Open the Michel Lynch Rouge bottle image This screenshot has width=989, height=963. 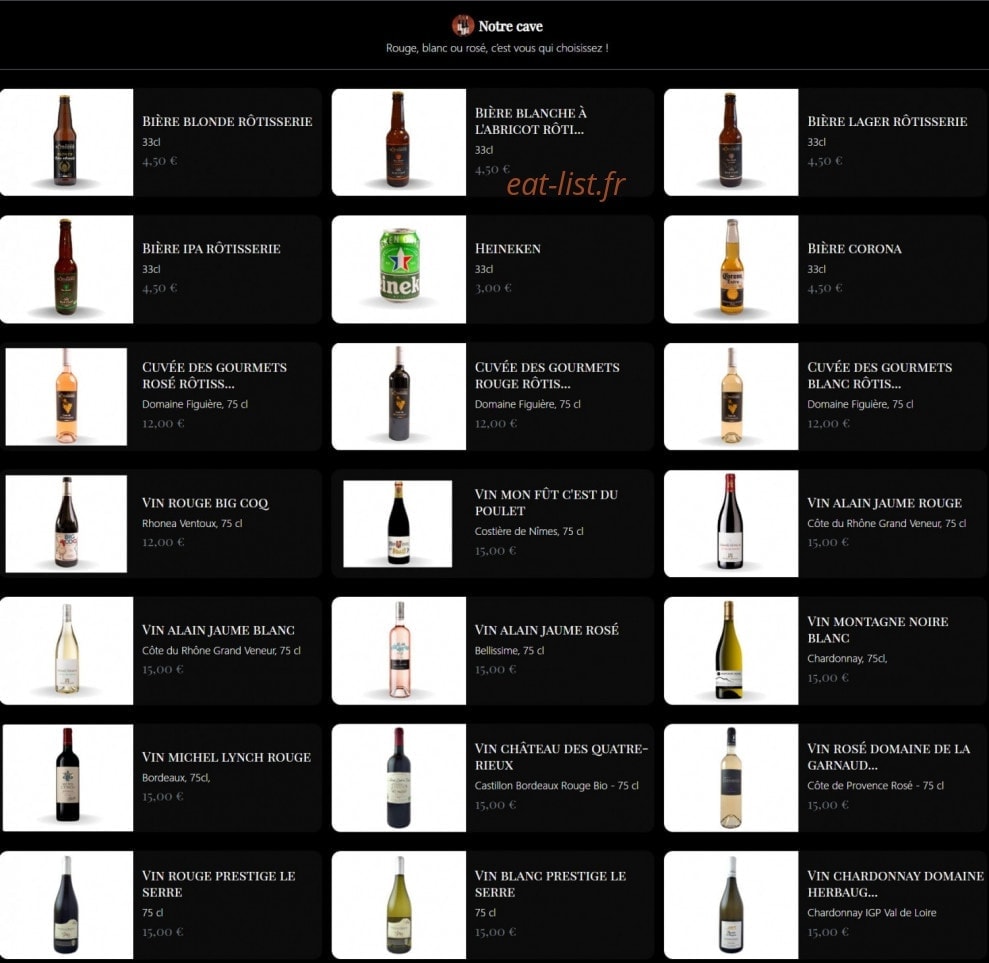pos(67,778)
